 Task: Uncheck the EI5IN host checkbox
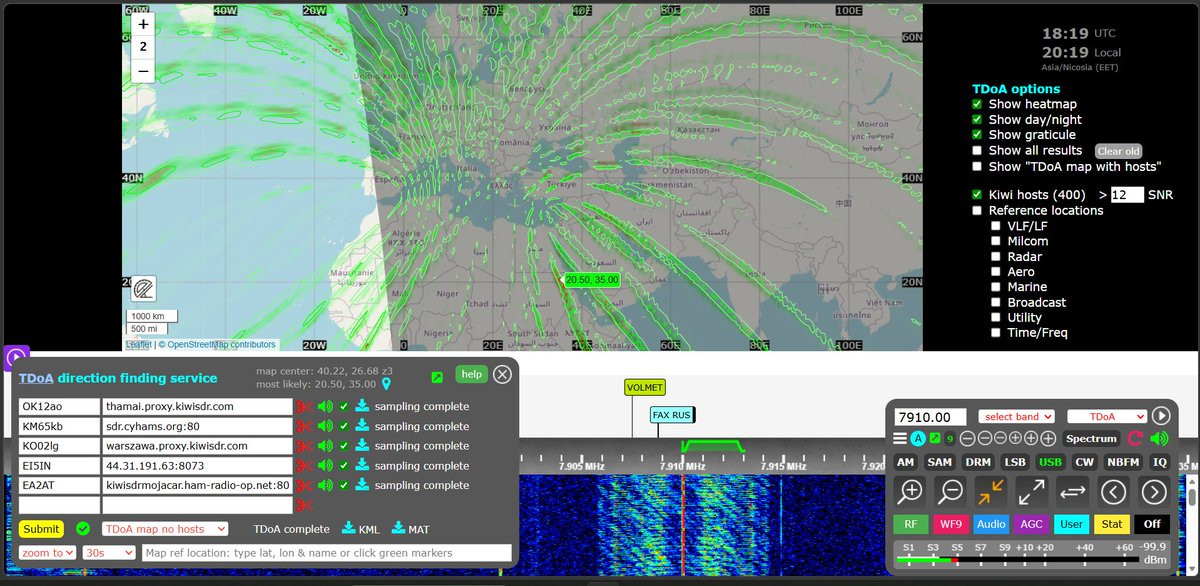click(x=344, y=466)
